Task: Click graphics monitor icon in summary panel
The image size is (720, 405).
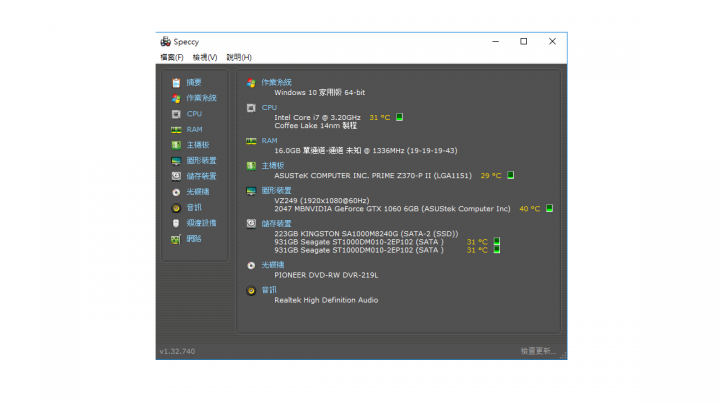Action: (251, 191)
